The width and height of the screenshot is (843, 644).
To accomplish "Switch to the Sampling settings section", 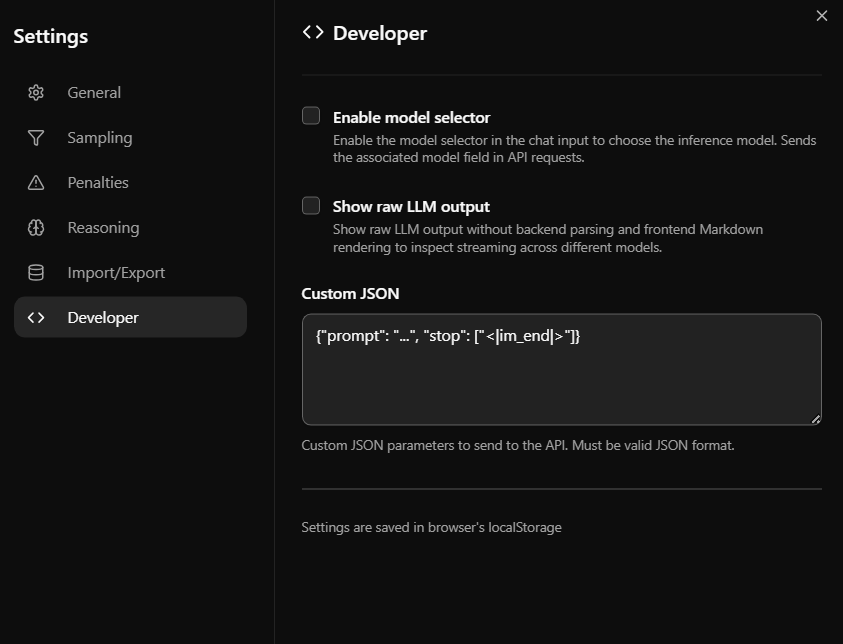I will point(100,138).
